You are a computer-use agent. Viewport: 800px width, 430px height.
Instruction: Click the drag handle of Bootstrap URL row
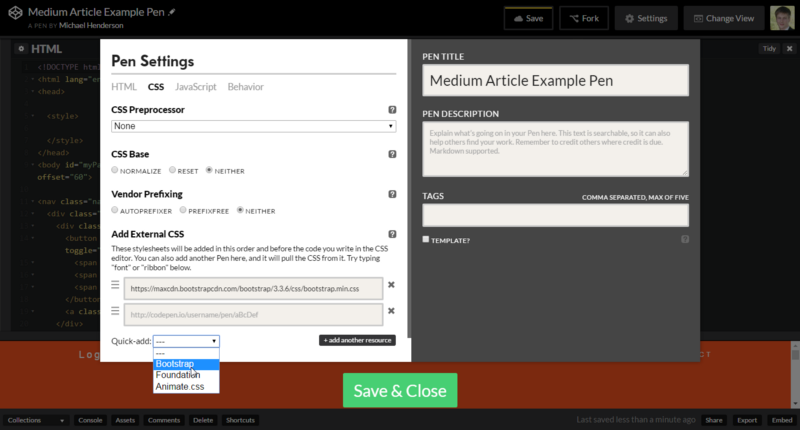pos(115,287)
